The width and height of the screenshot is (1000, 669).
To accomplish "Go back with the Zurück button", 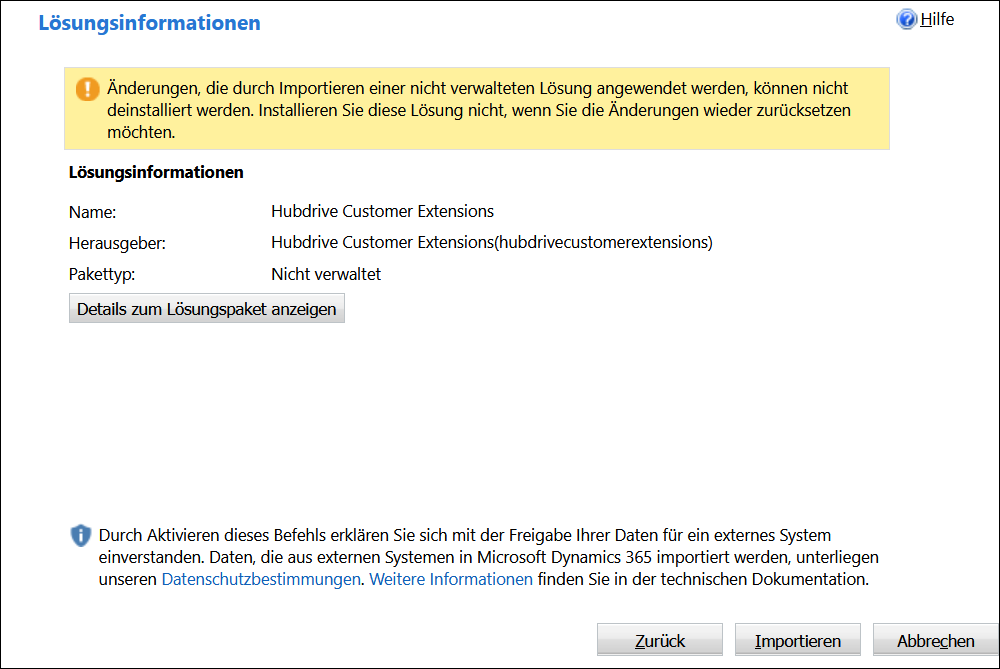I will click(x=659, y=640).
